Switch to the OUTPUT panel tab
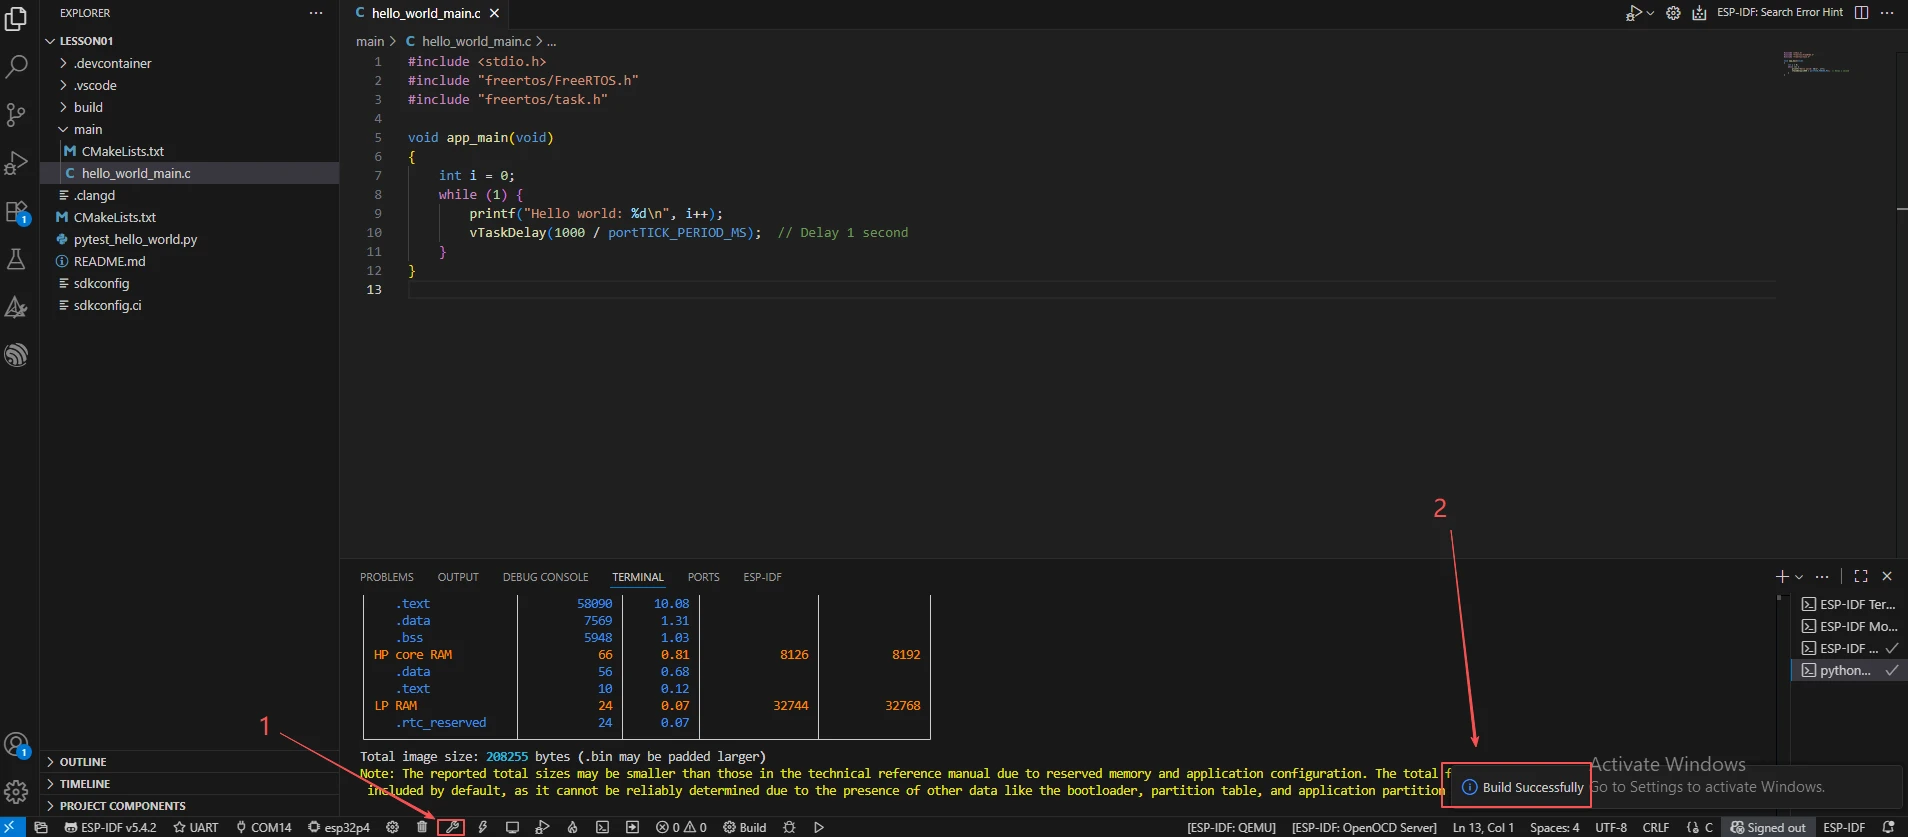 [x=458, y=577]
